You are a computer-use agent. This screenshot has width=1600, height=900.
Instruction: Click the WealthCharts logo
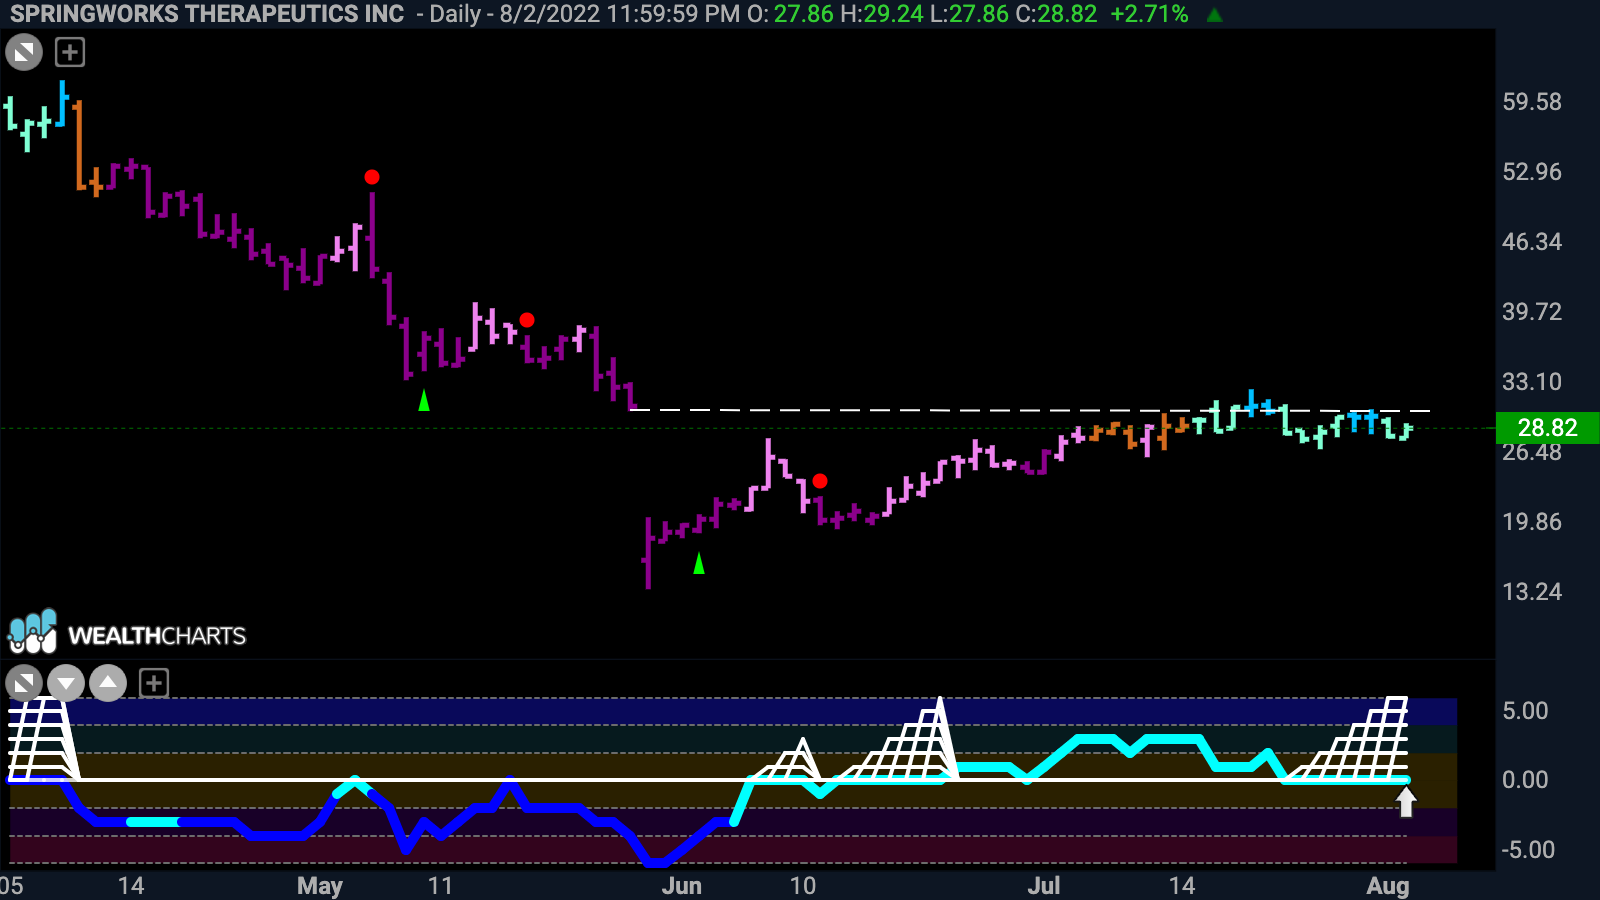(127, 633)
